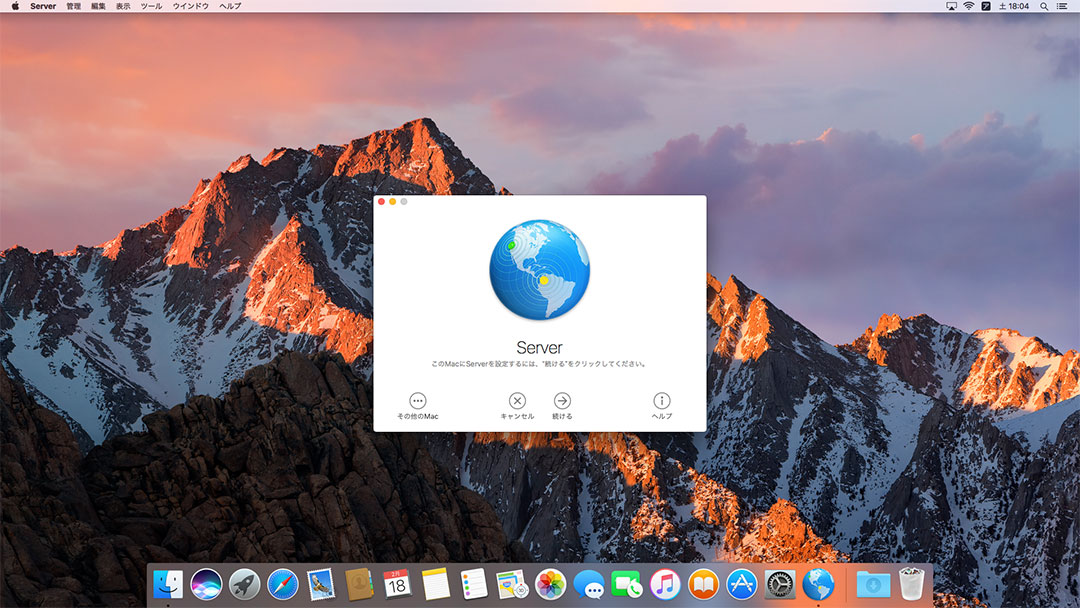Open the Trash in Dock
This screenshot has width=1080, height=608.
[x=911, y=585]
